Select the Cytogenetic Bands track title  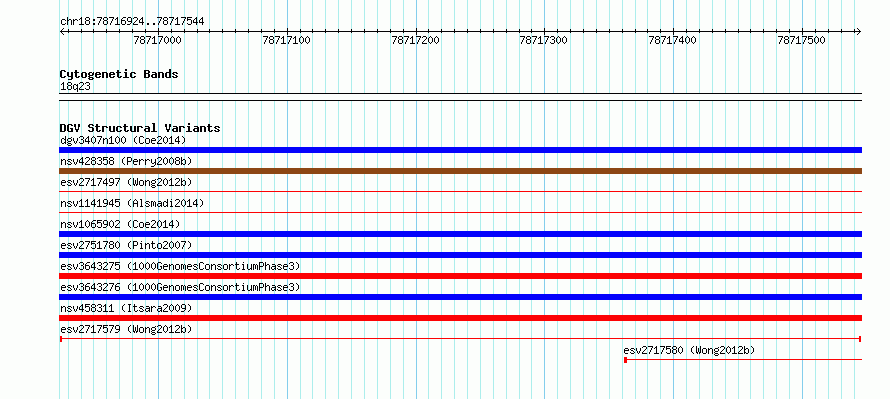coord(119,74)
